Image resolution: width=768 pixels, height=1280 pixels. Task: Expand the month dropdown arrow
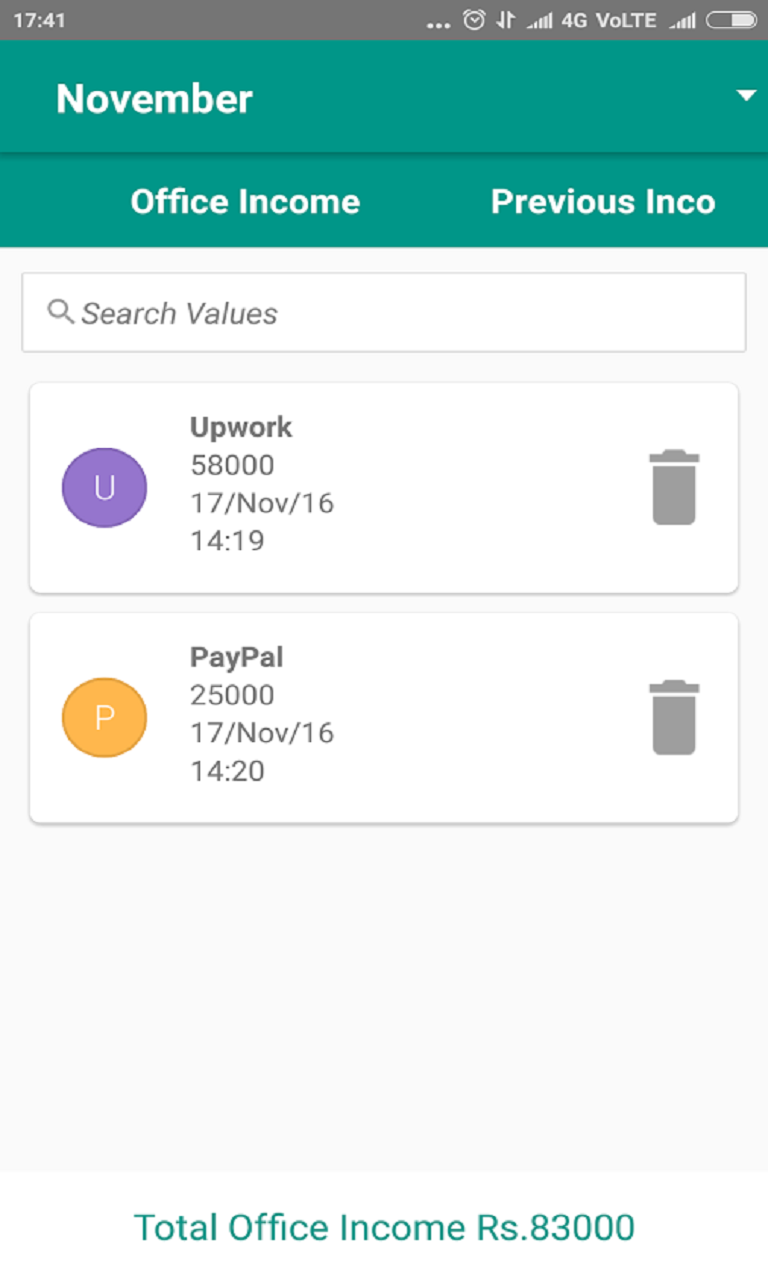(746, 96)
